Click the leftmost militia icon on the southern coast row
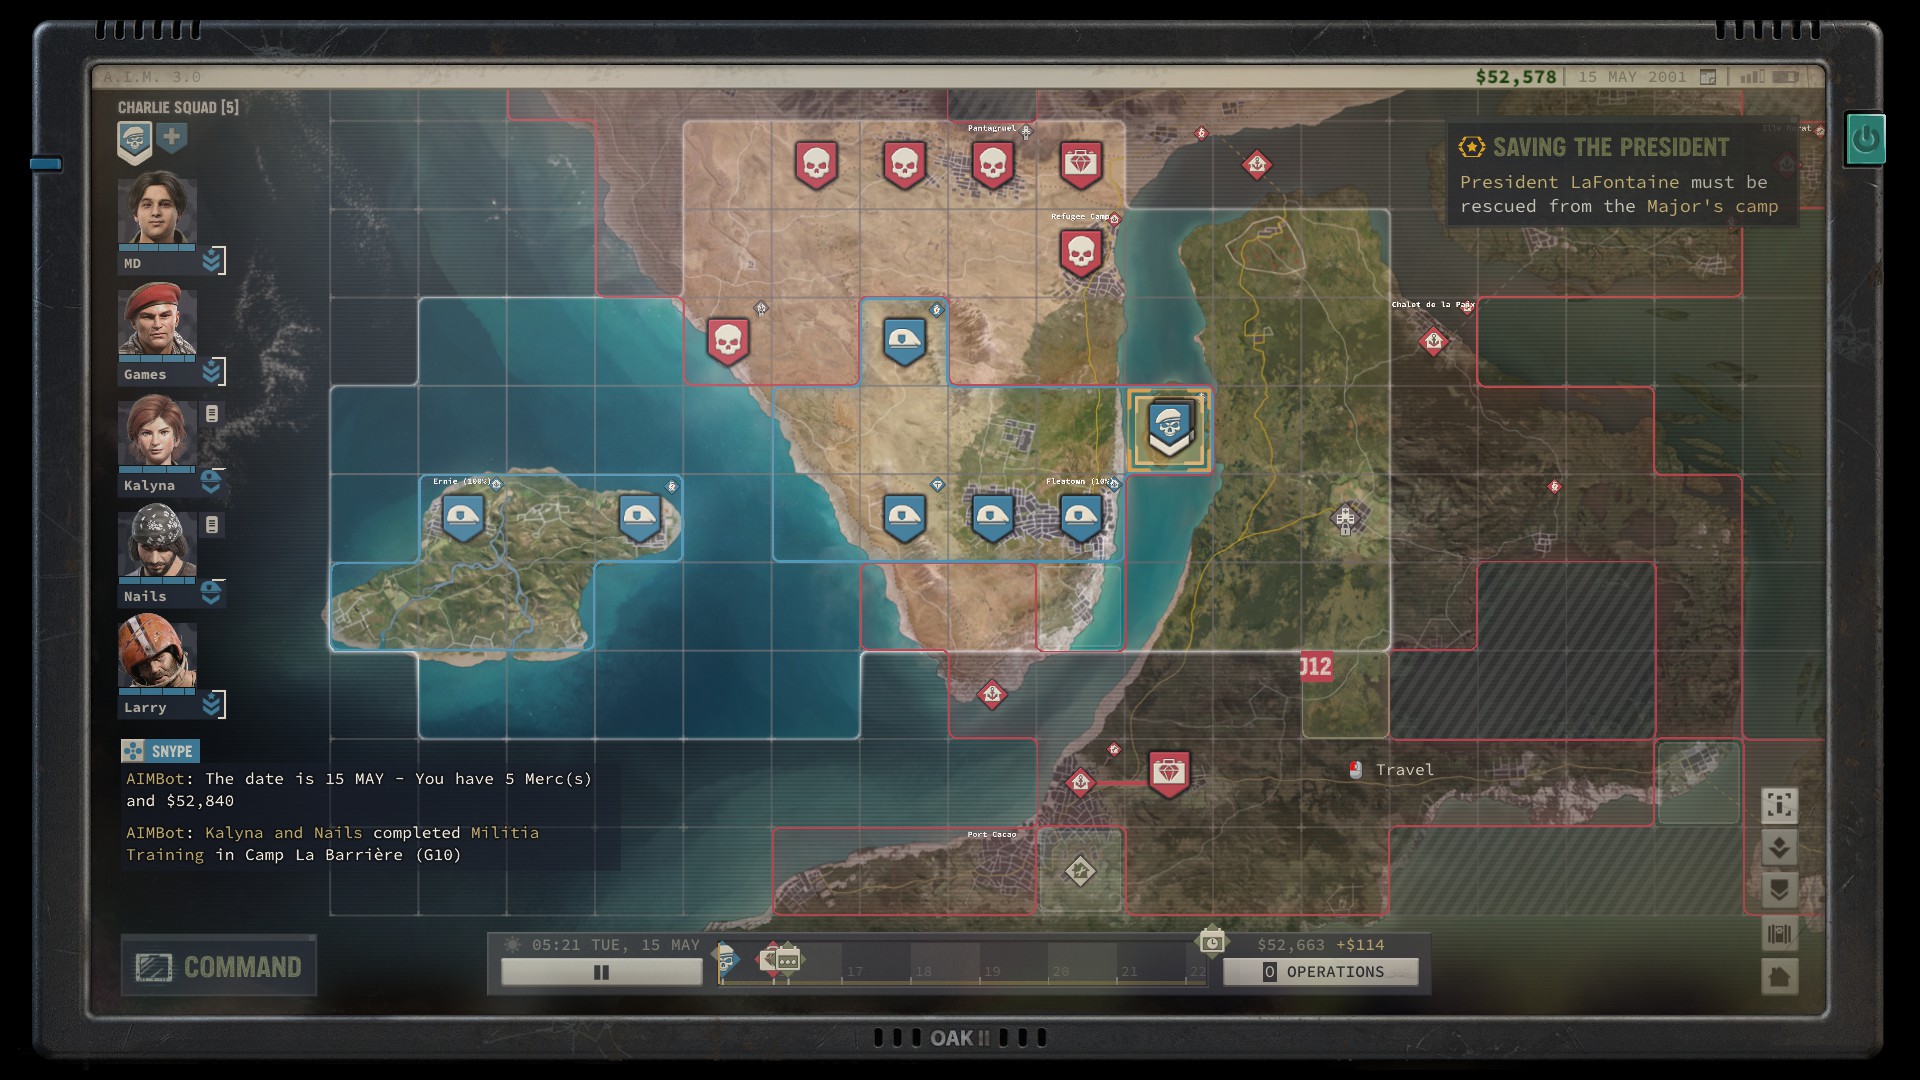The height and width of the screenshot is (1080, 1920). pyautogui.click(x=905, y=518)
